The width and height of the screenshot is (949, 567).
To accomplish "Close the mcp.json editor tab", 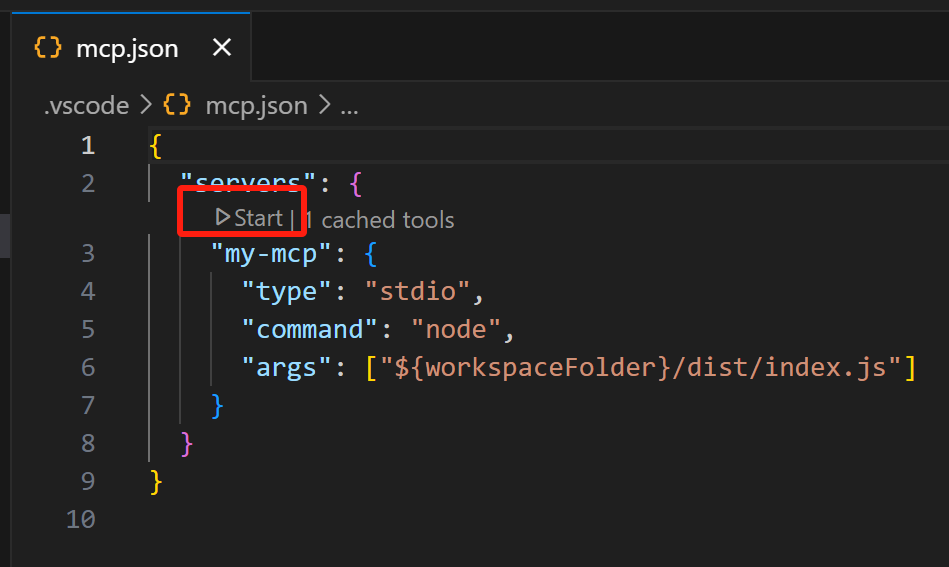I will [222, 48].
